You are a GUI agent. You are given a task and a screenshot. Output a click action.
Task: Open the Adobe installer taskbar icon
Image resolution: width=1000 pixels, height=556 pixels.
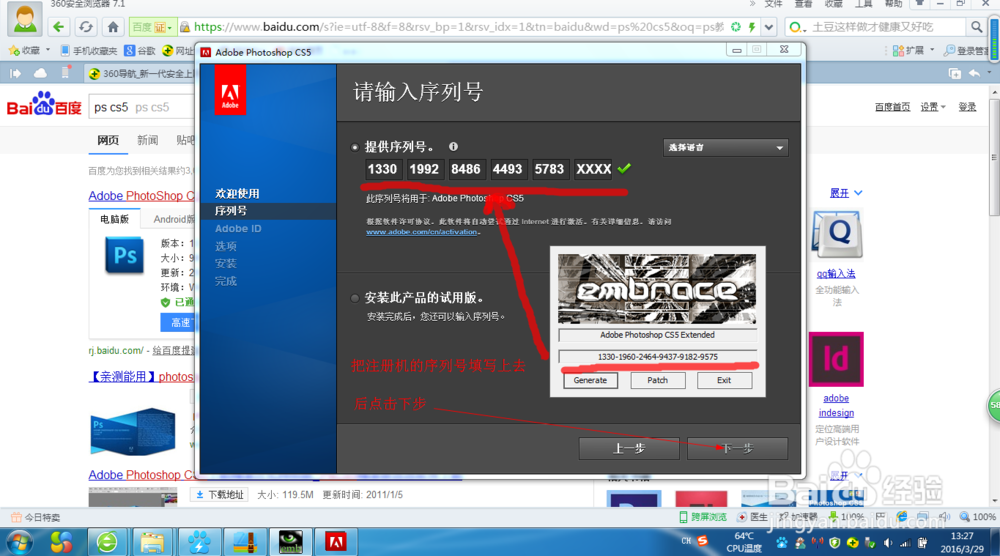pos(335,542)
